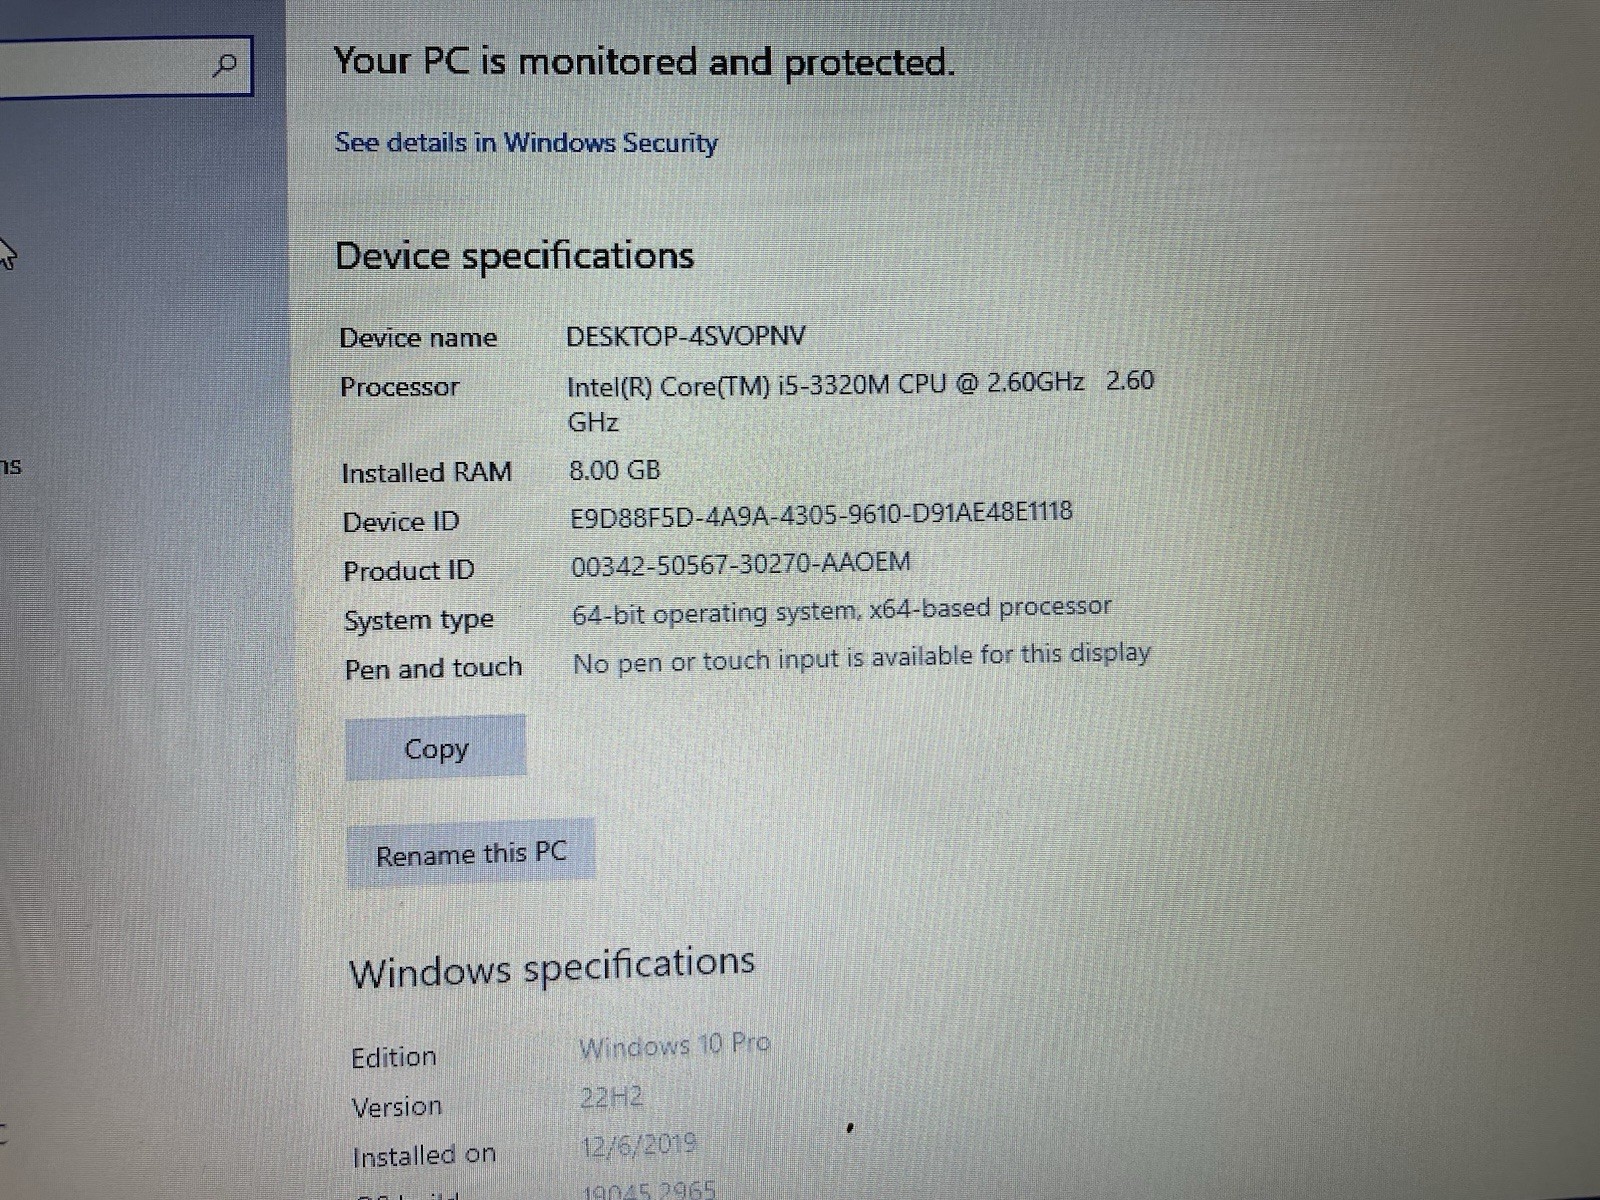Click the Installed on label
The image size is (1600, 1200).
tap(424, 1155)
